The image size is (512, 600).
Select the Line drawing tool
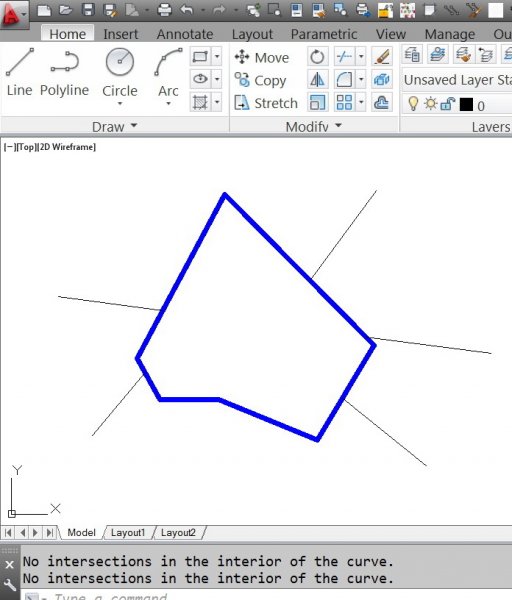(x=20, y=72)
